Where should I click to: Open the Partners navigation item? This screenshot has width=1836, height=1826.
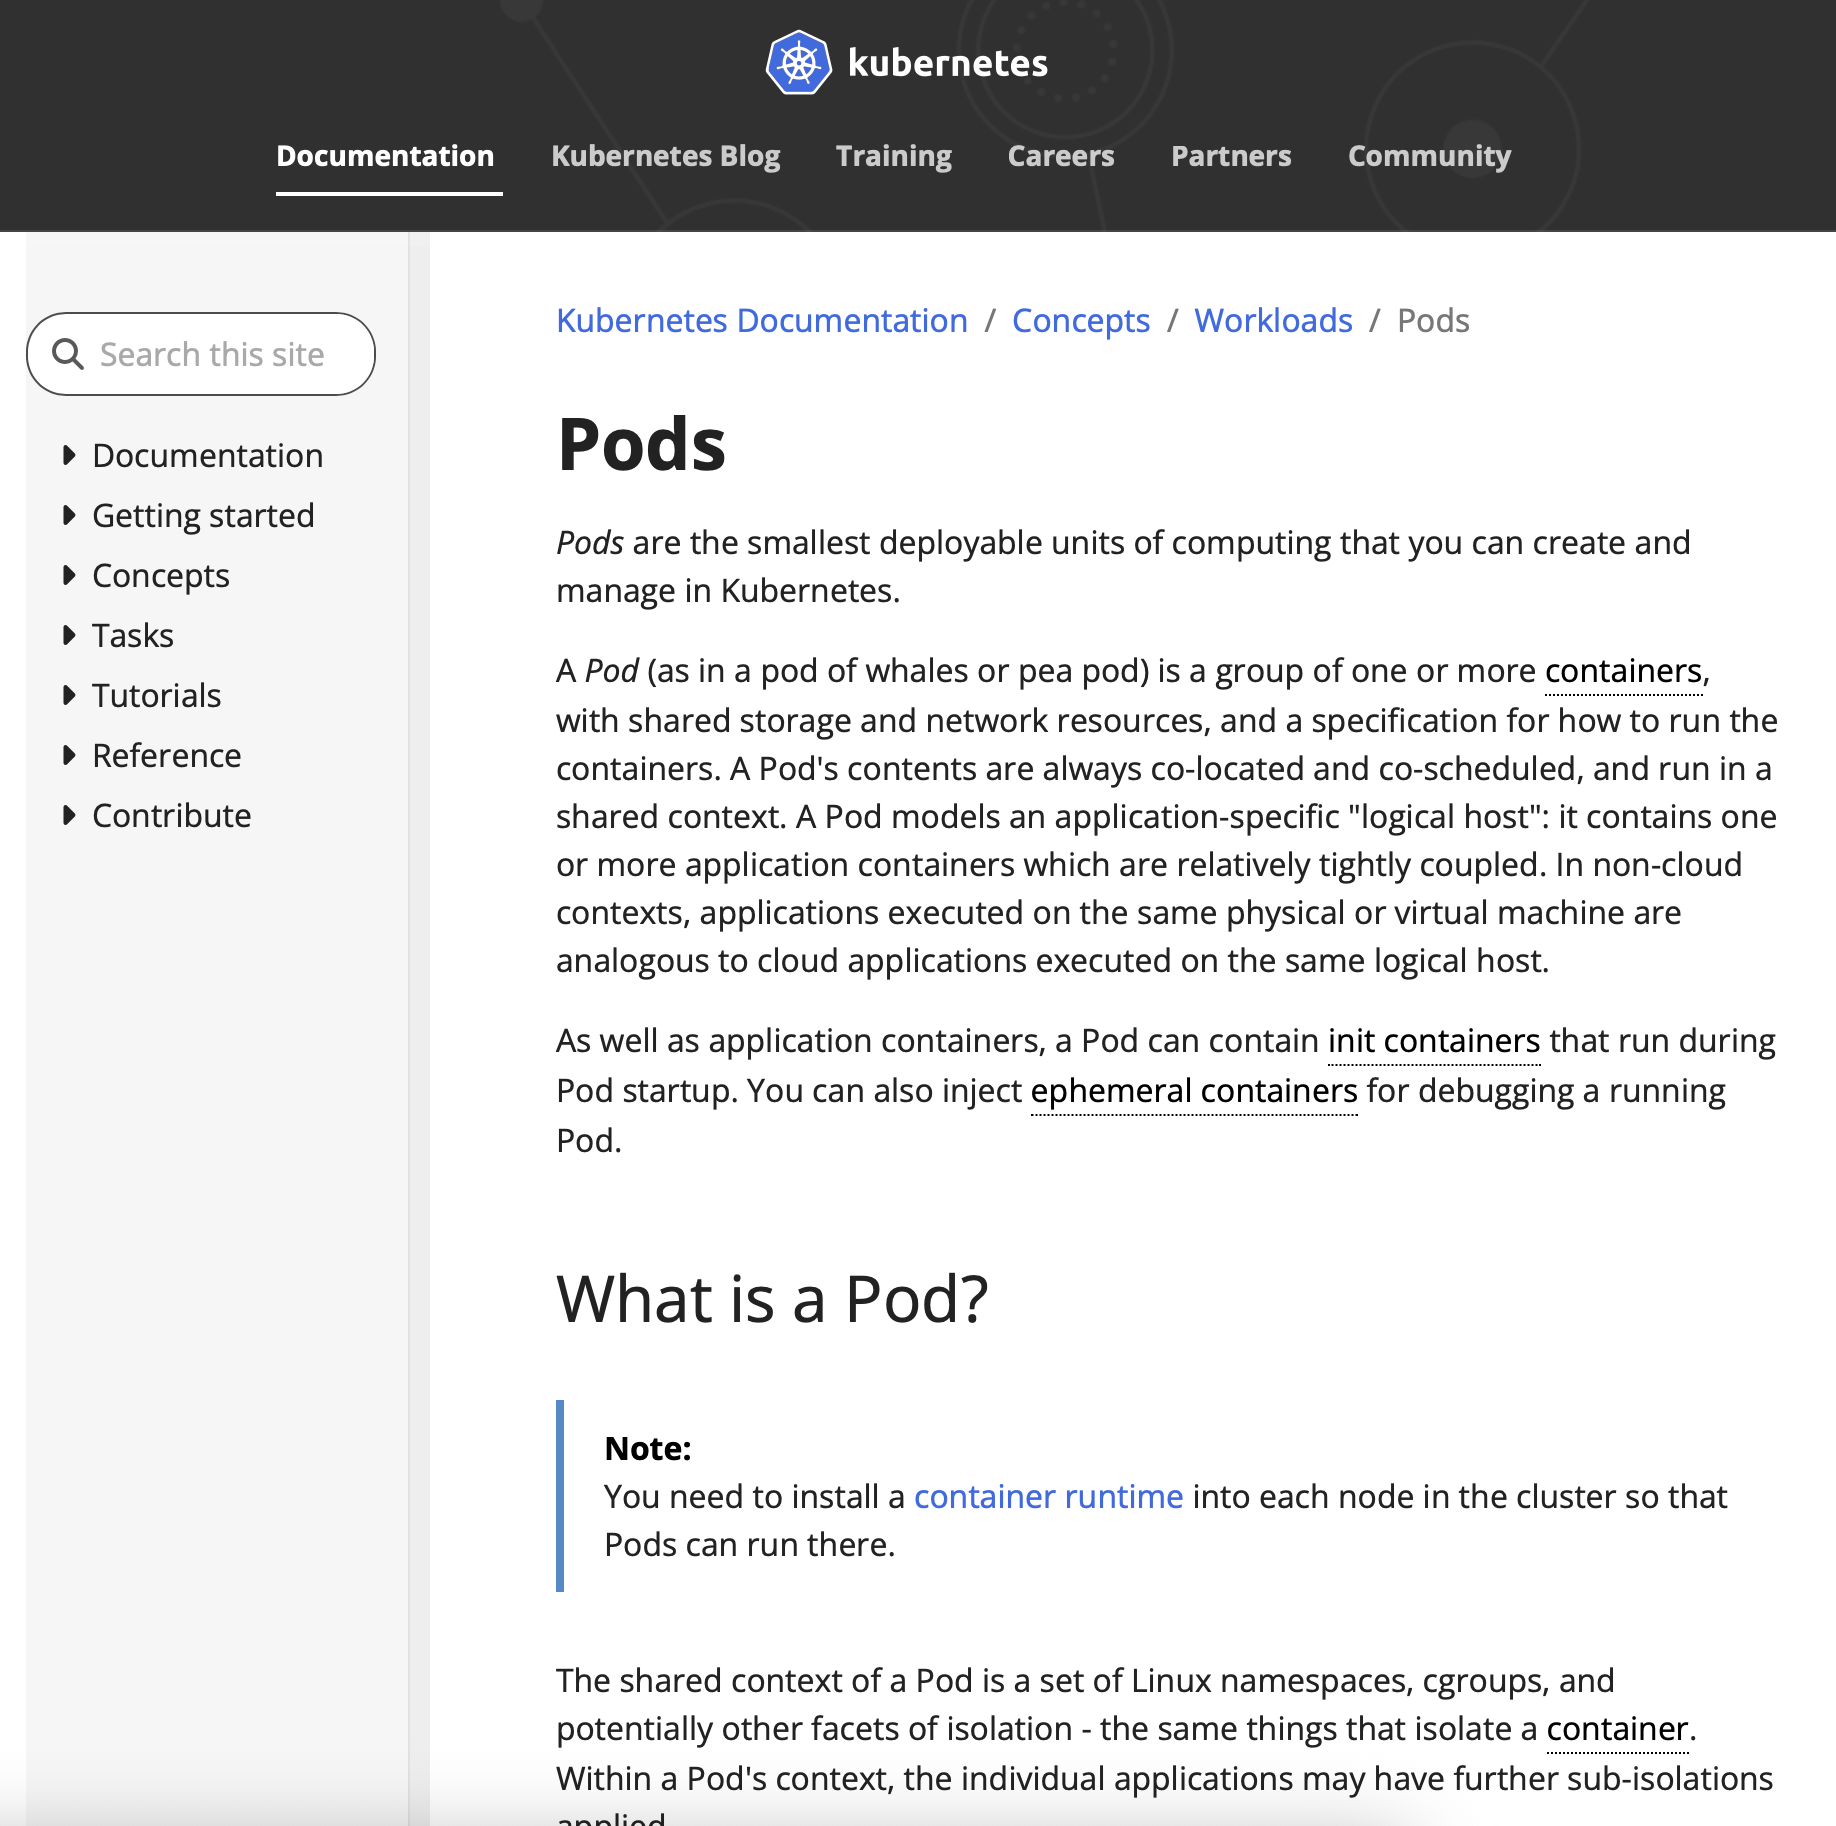[x=1231, y=156]
